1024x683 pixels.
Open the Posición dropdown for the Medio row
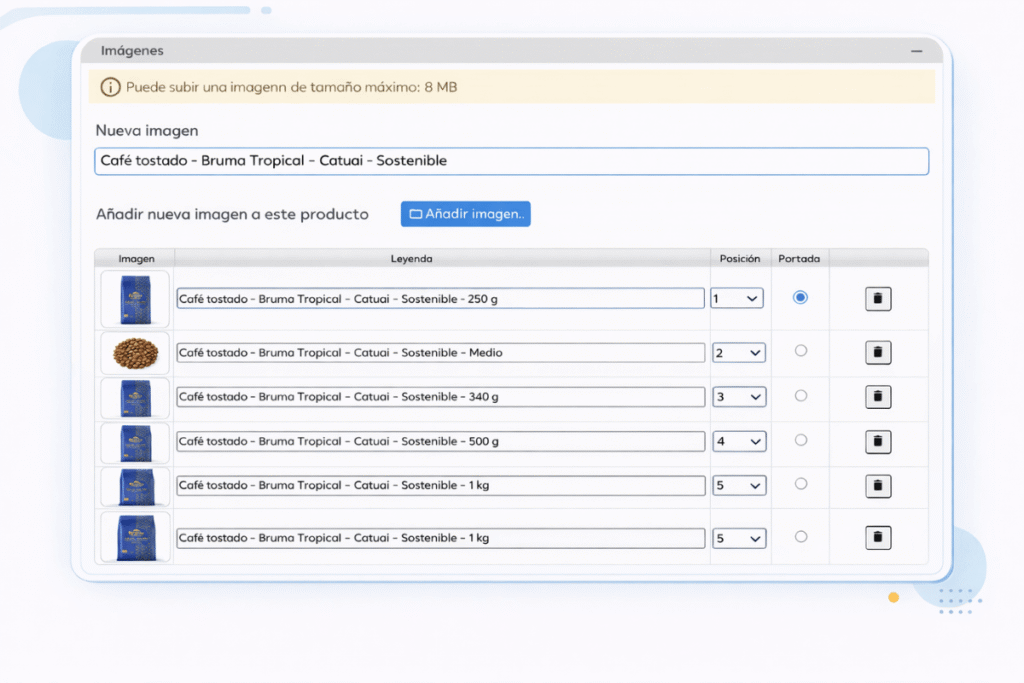point(739,353)
